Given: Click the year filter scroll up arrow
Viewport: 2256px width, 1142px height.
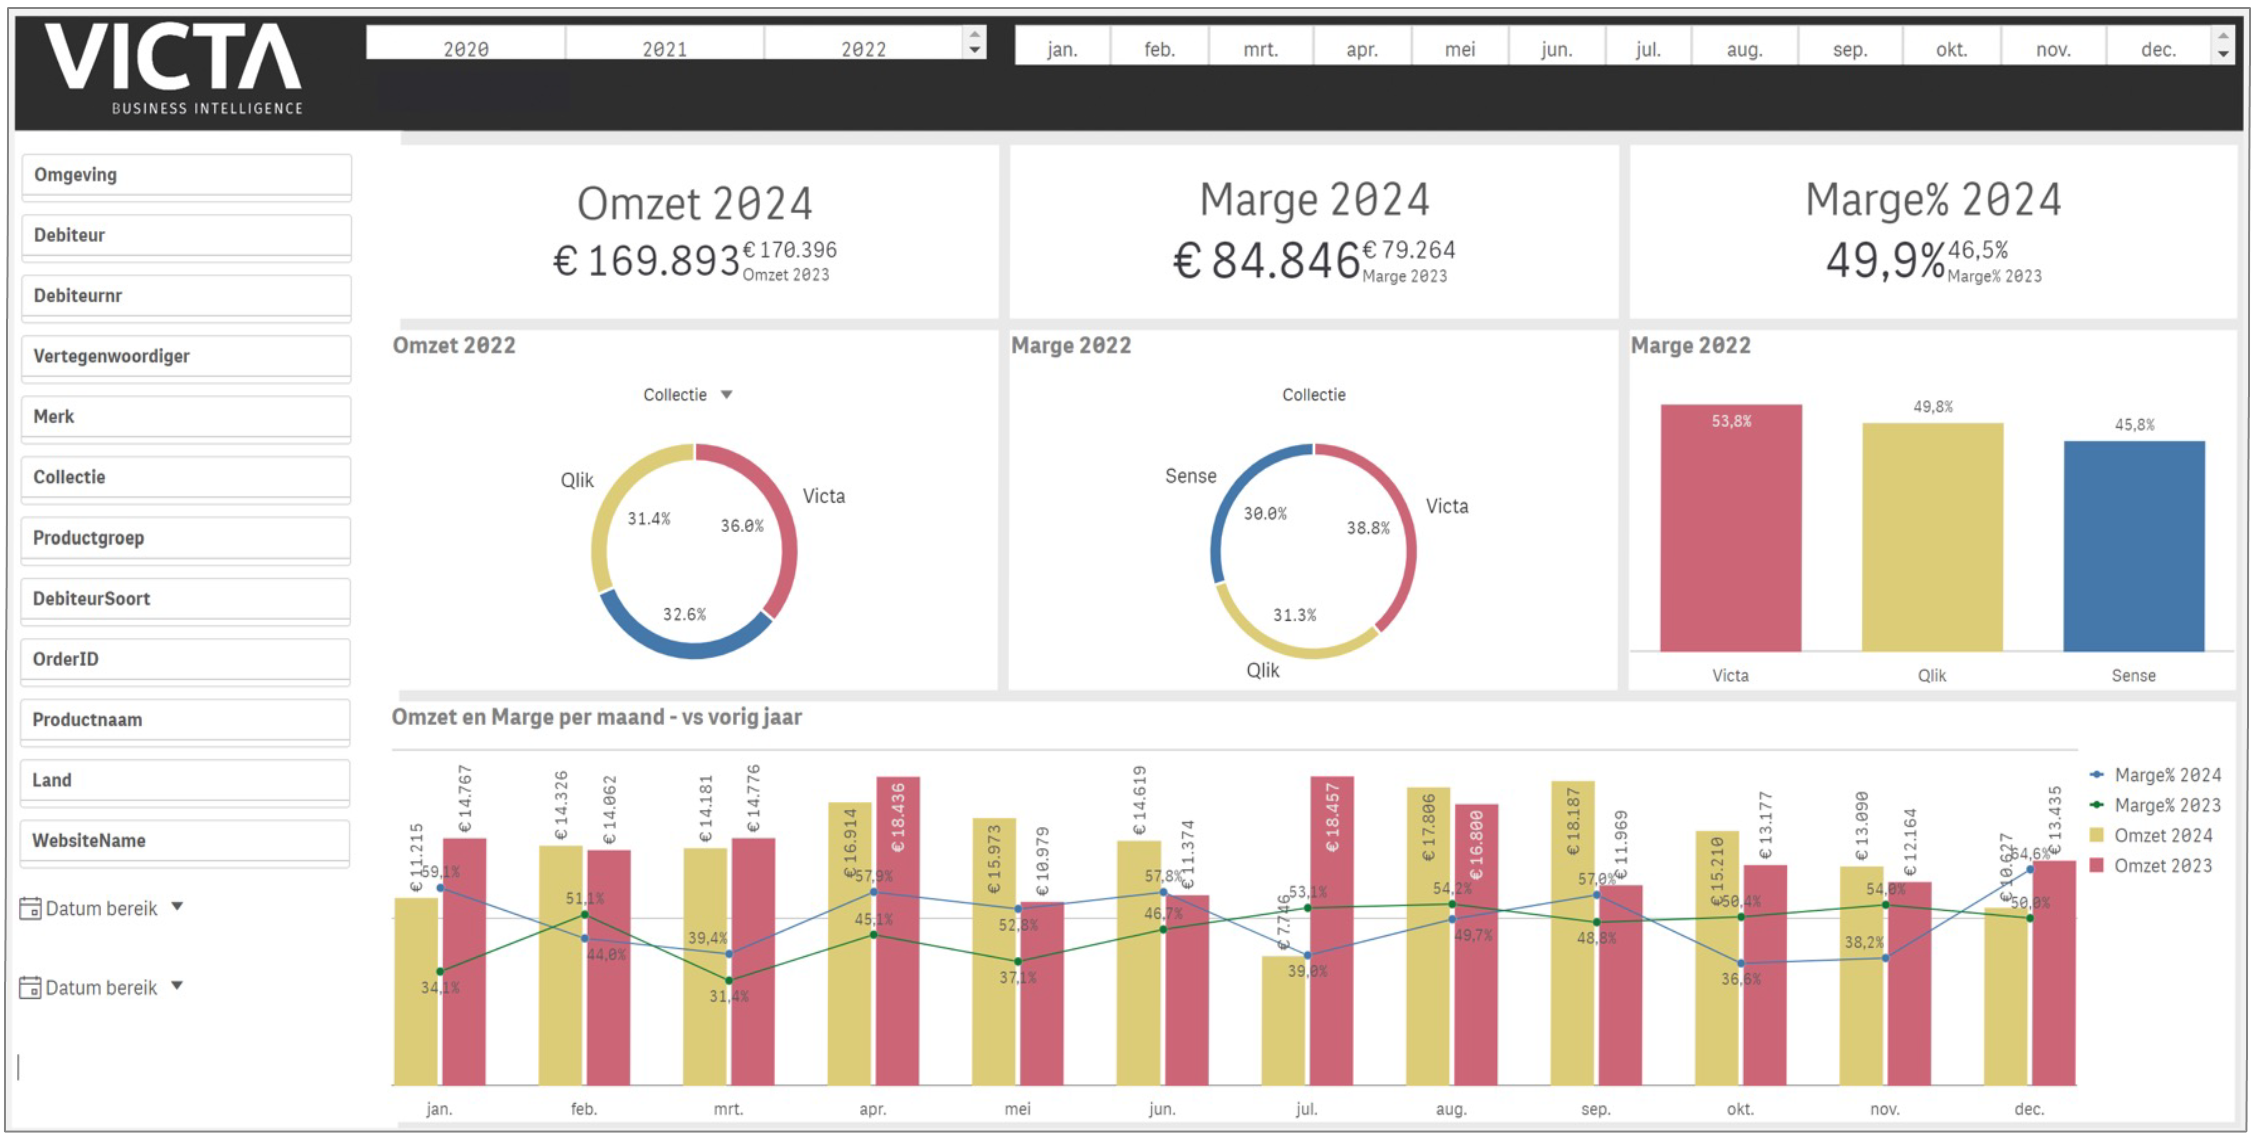Looking at the screenshot, I should (x=975, y=34).
